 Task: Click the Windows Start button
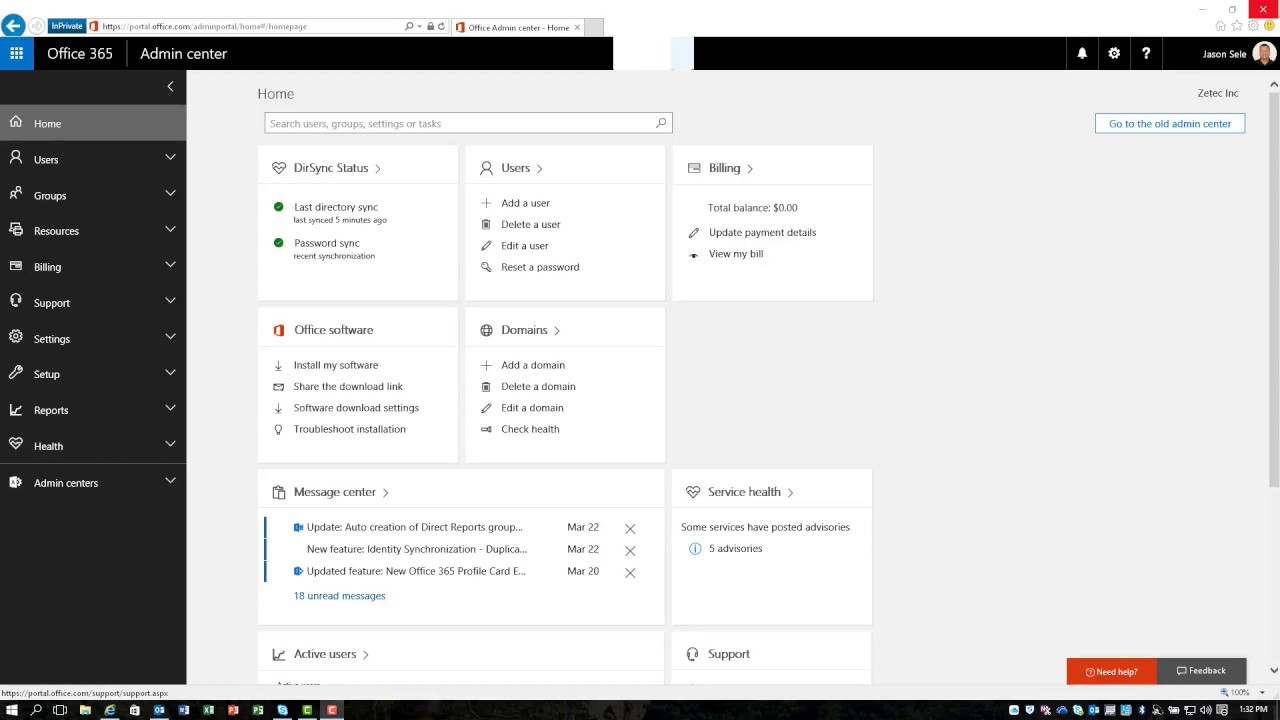click(x=12, y=710)
